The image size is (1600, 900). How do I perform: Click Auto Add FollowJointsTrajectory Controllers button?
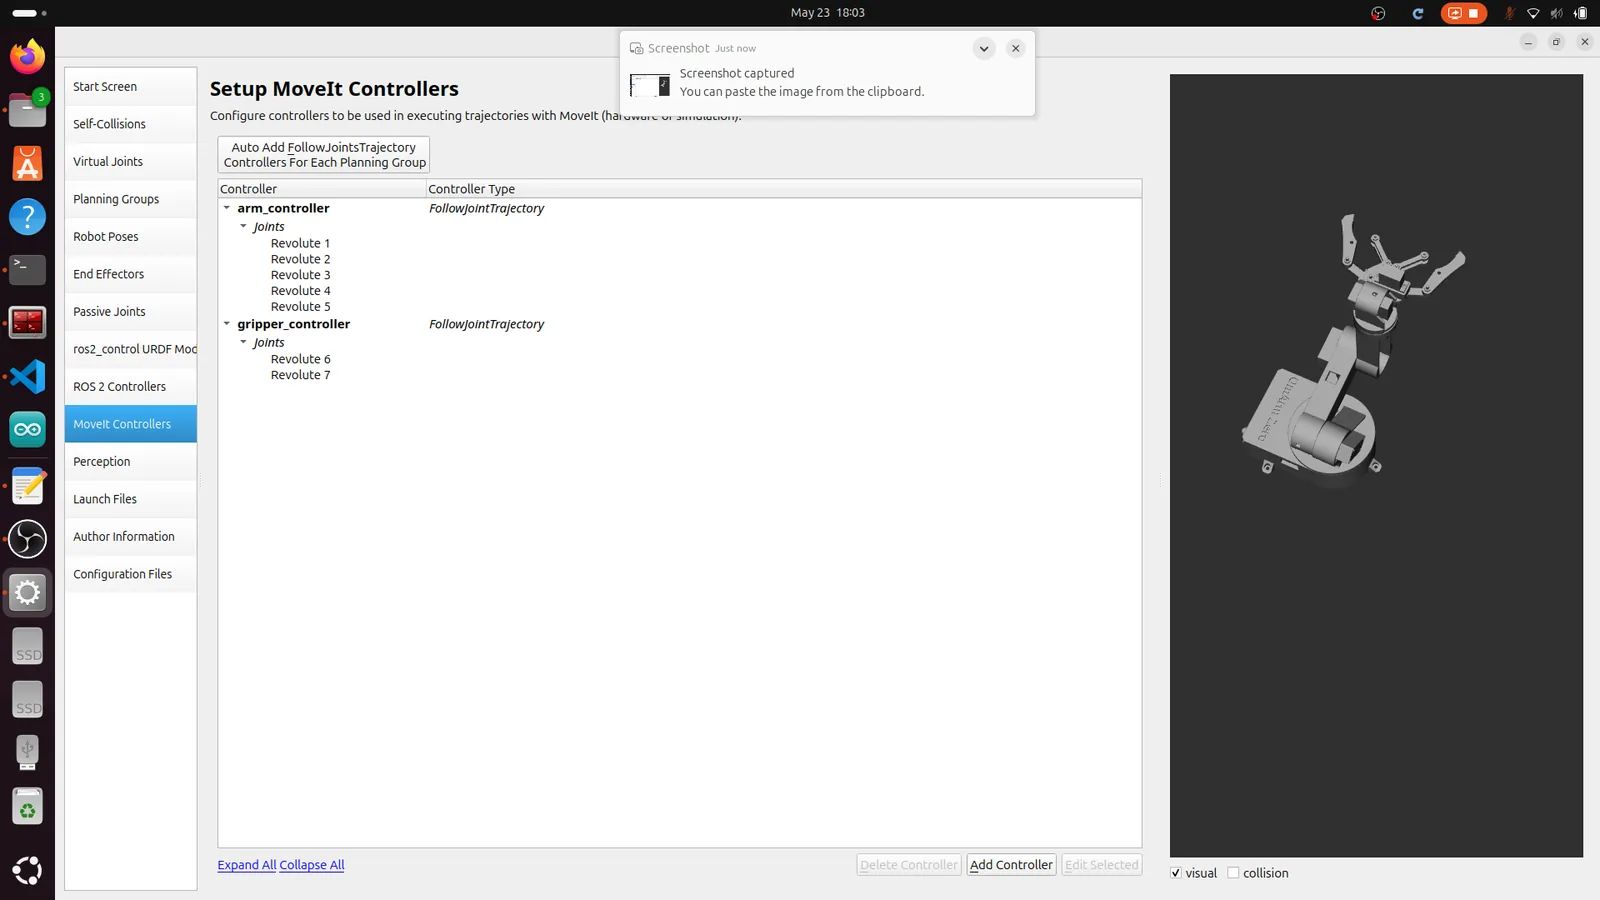(324, 155)
